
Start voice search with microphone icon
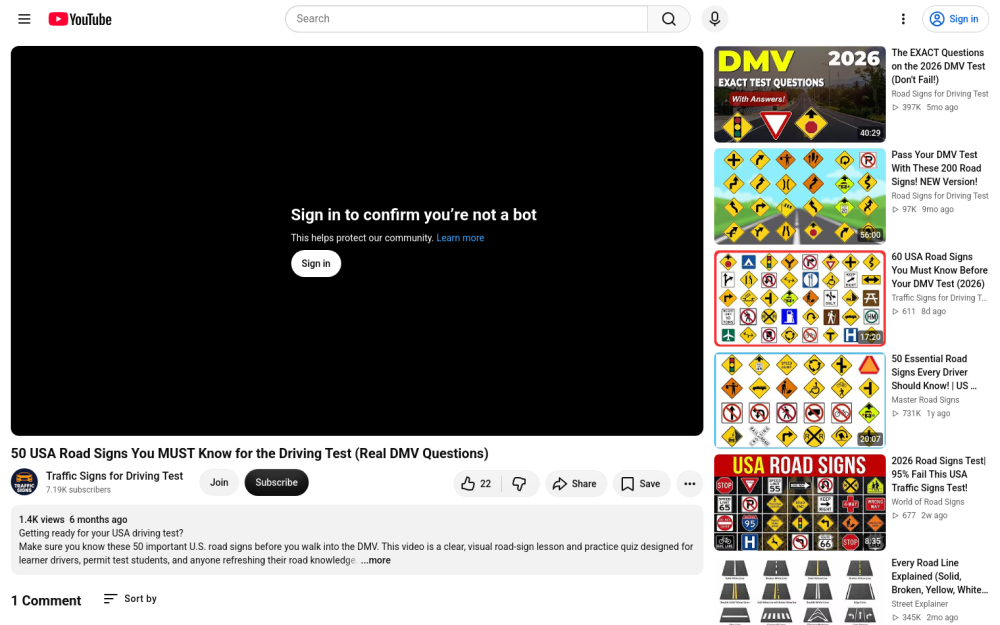click(714, 19)
